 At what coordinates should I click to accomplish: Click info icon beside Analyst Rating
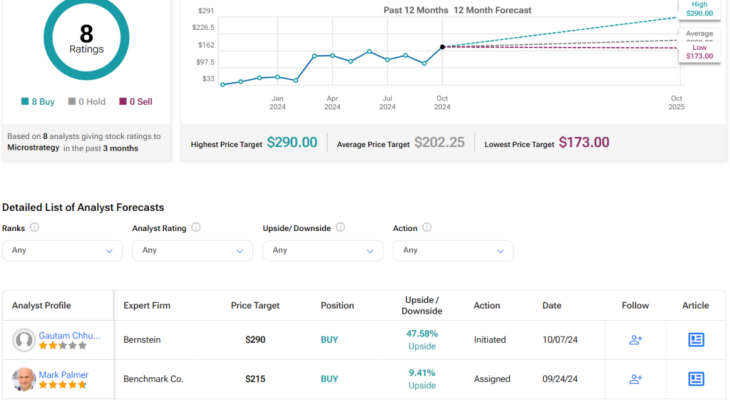pyautogui.click(x=196, y=227)
